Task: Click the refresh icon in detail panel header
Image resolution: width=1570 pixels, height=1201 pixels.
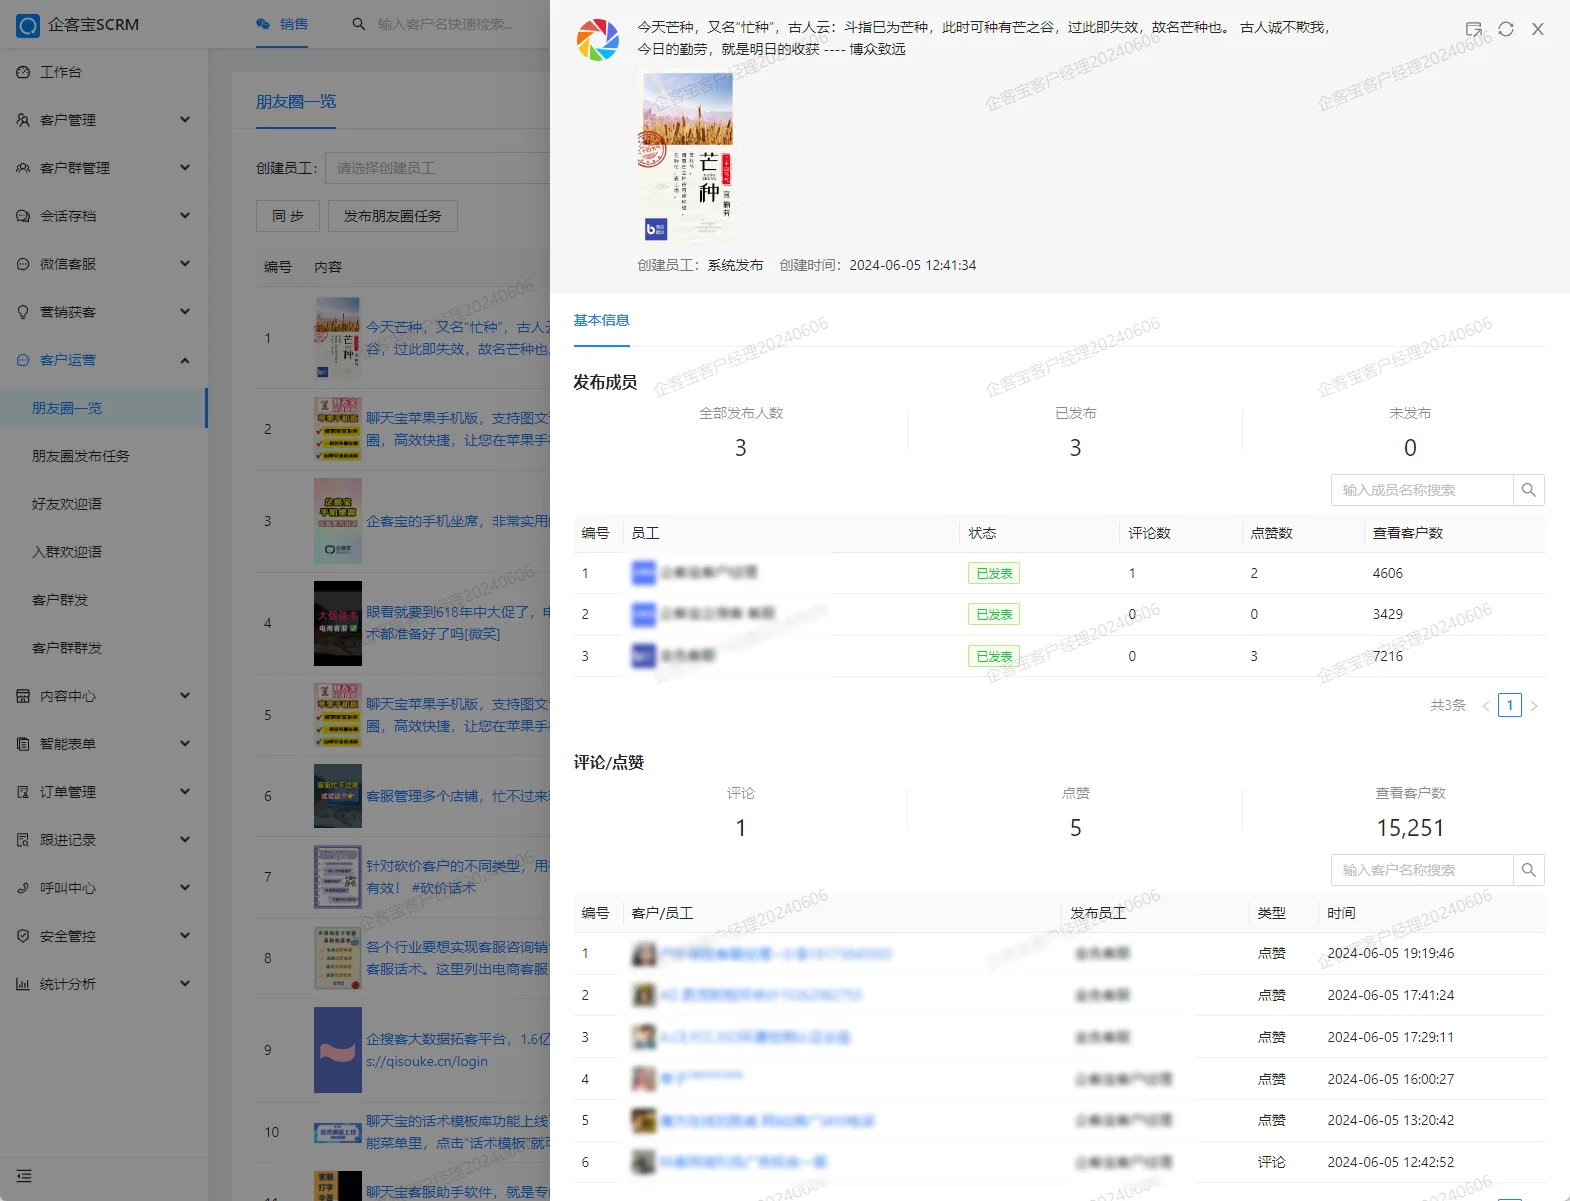Action: [1506, 29]
